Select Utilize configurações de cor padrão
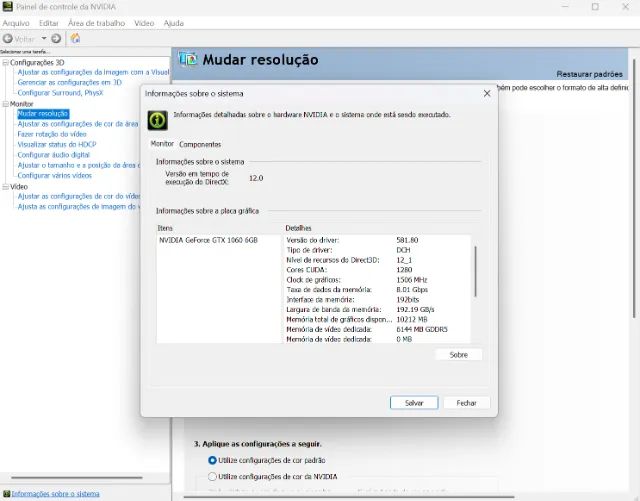640x501 pixels. [212, 460]
